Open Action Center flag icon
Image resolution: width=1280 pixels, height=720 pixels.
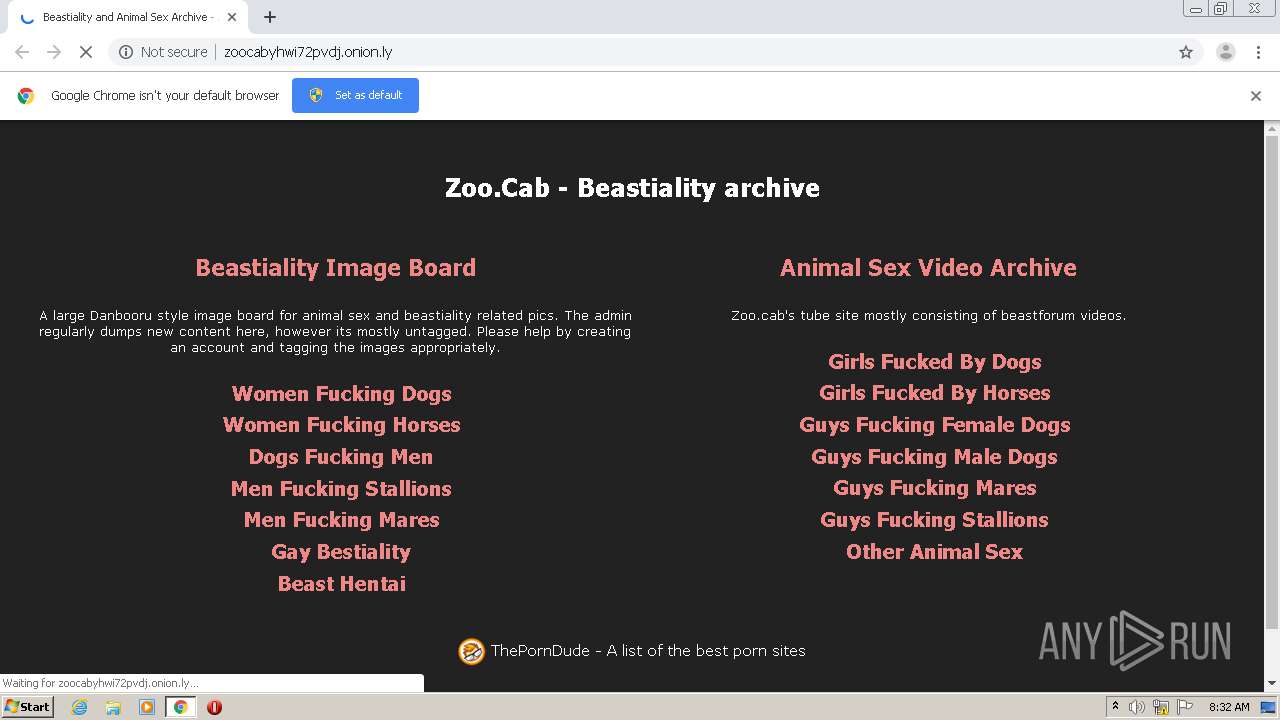pyautogui.click(x=1184, y=707)
